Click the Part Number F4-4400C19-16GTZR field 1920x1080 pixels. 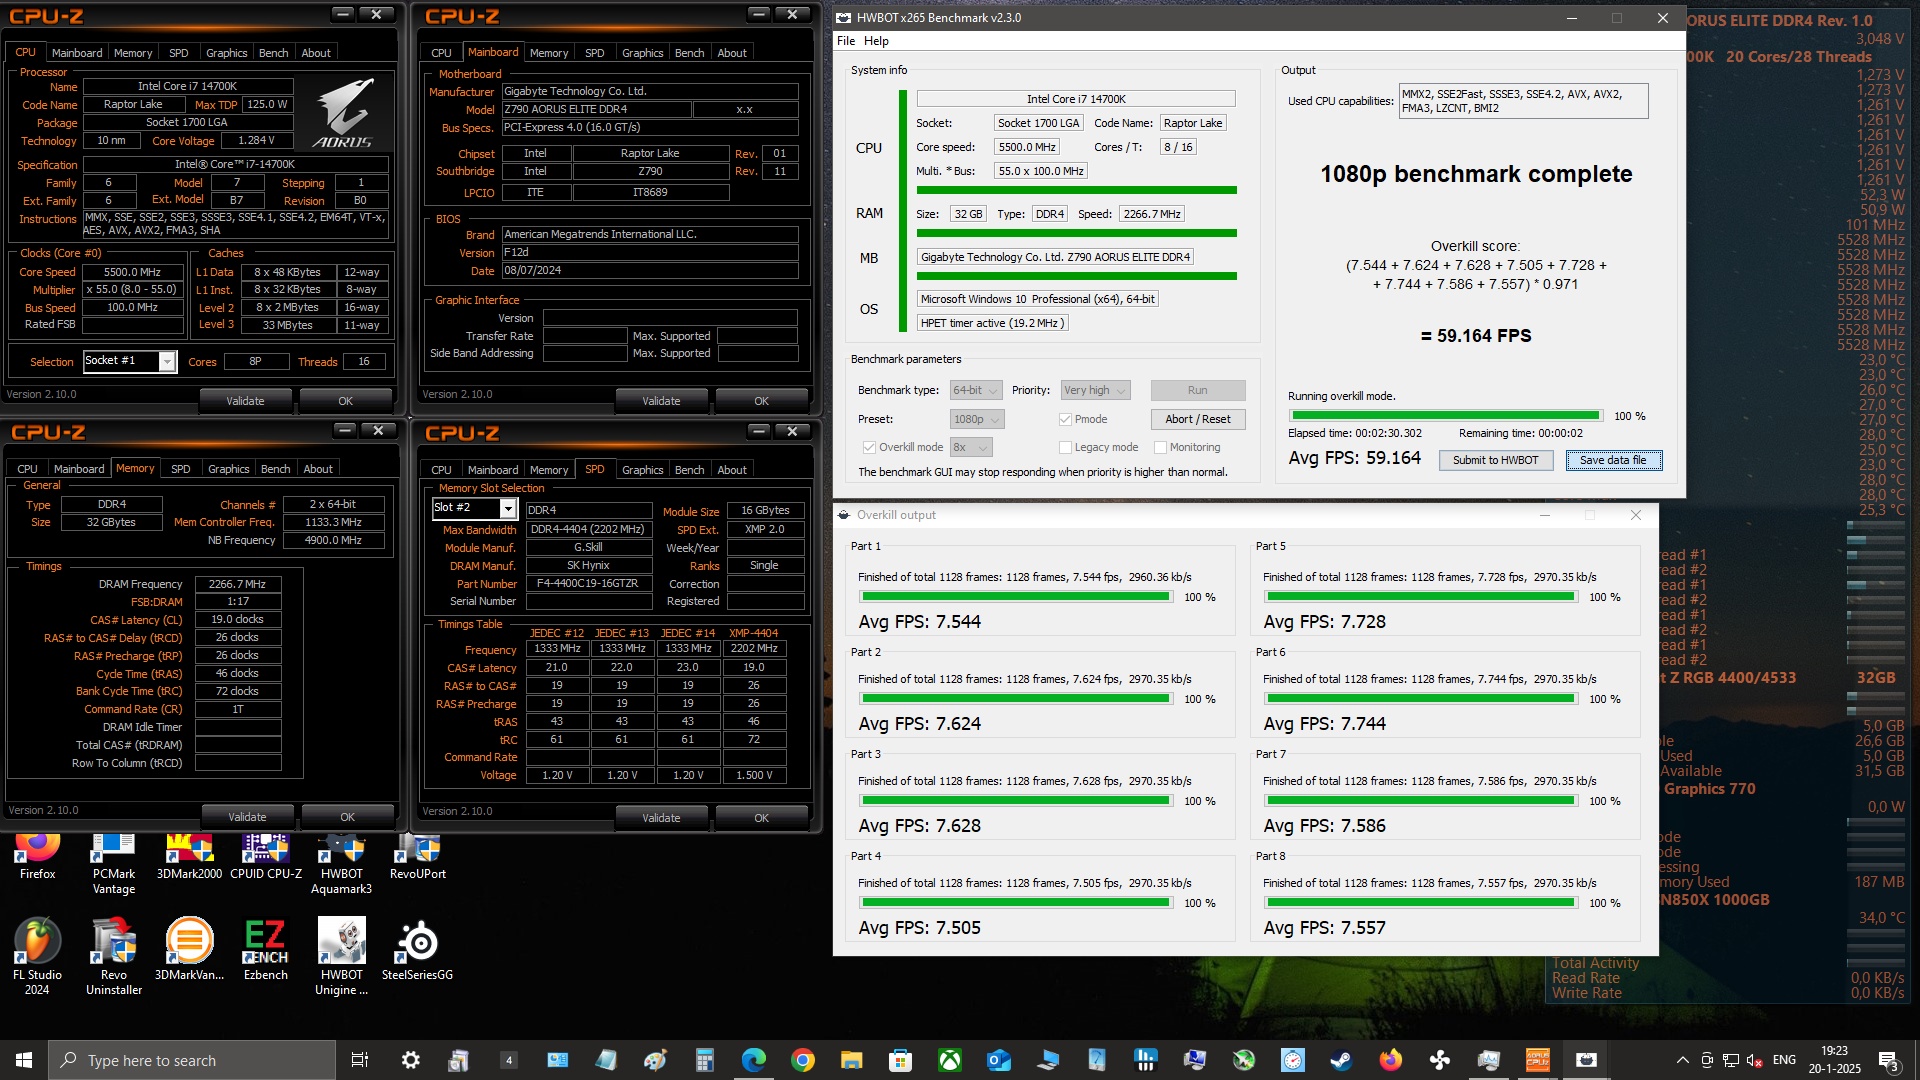click(588, 583)
